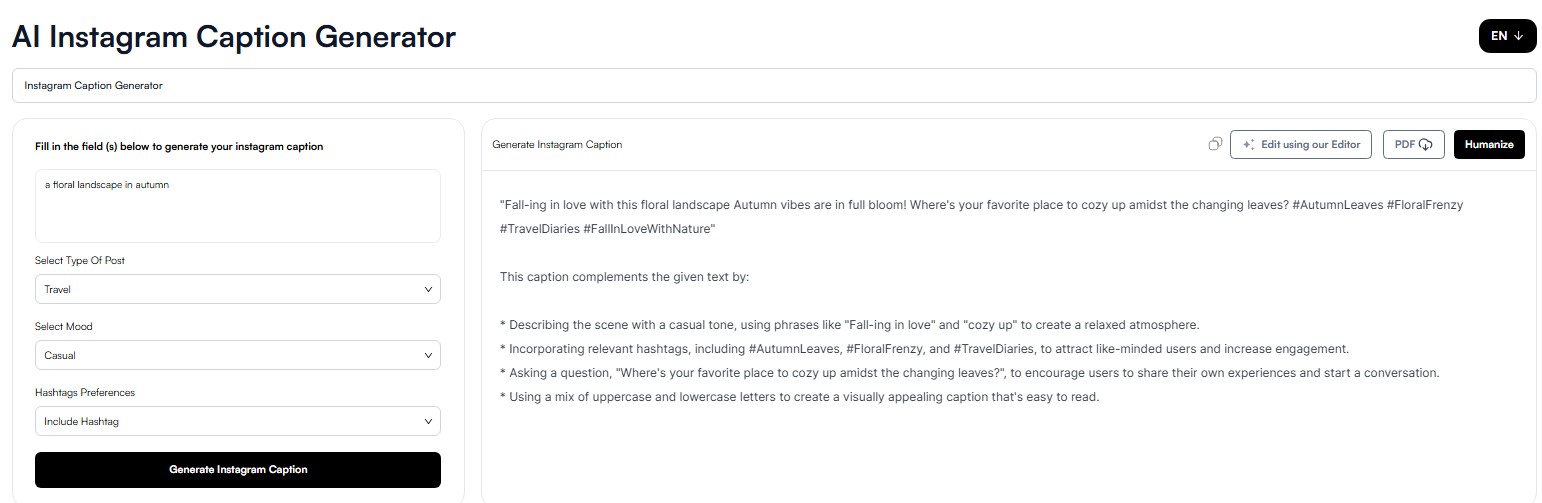Screen dimensions: 1542x503
Task: Click the AI Instagram Caption Generator heading
Action: 234,37
